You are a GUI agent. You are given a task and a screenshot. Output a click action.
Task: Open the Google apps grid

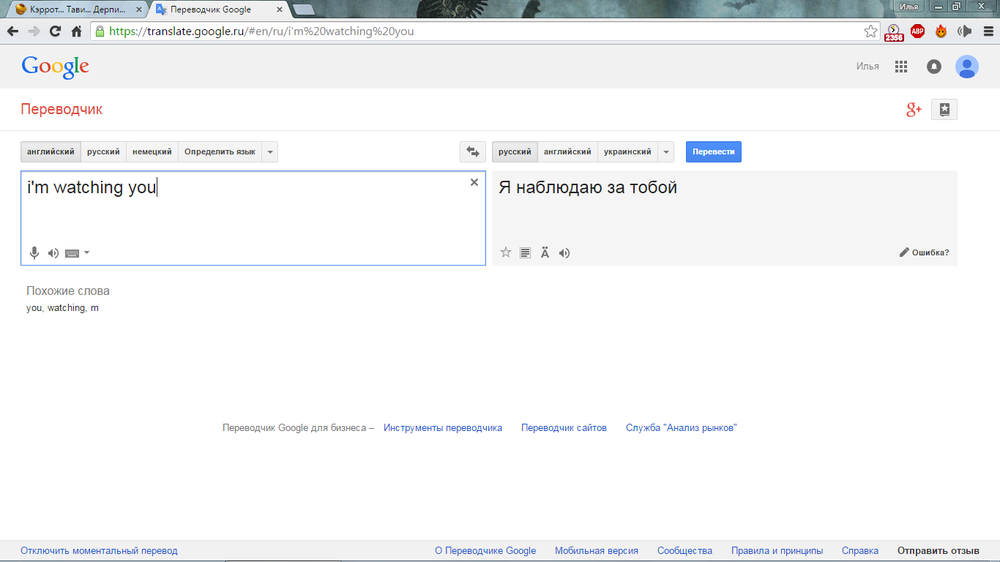click(901, 66)
